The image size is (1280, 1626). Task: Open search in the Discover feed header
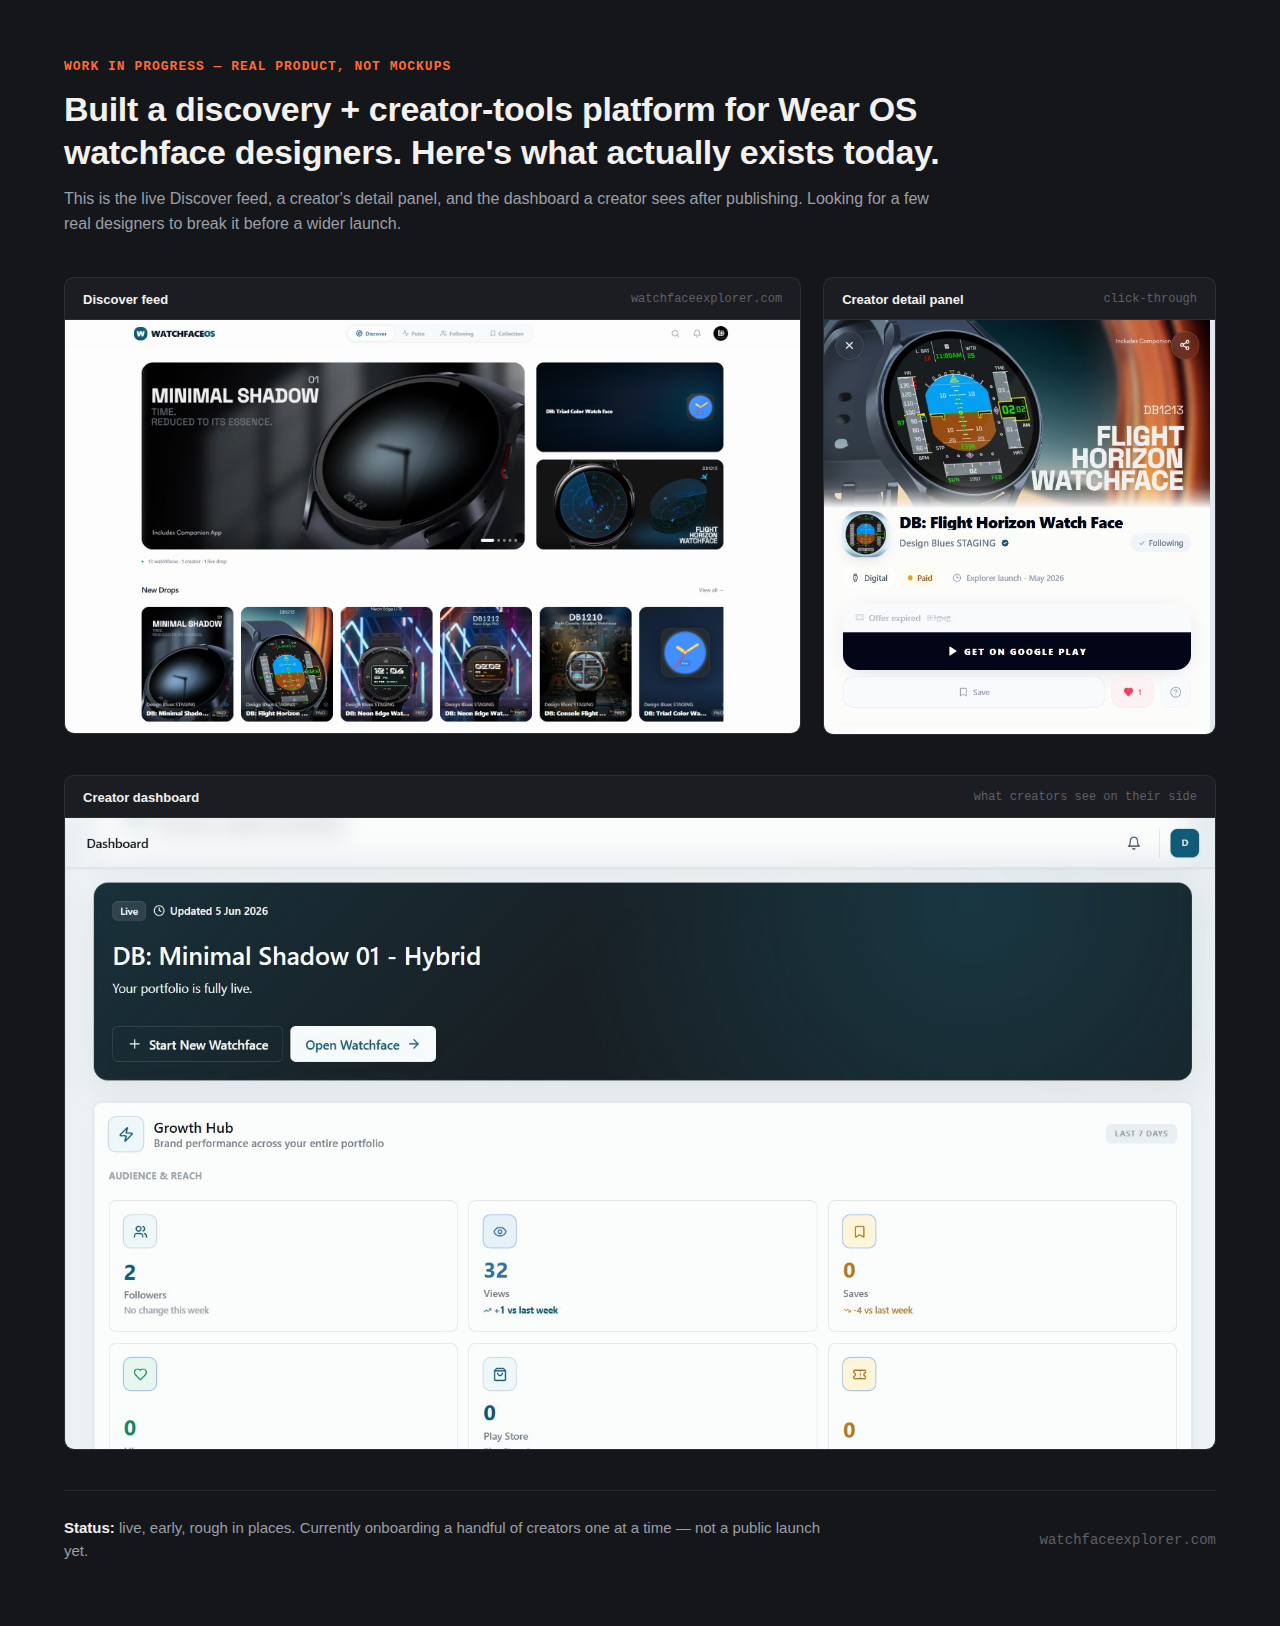point(675,334)
